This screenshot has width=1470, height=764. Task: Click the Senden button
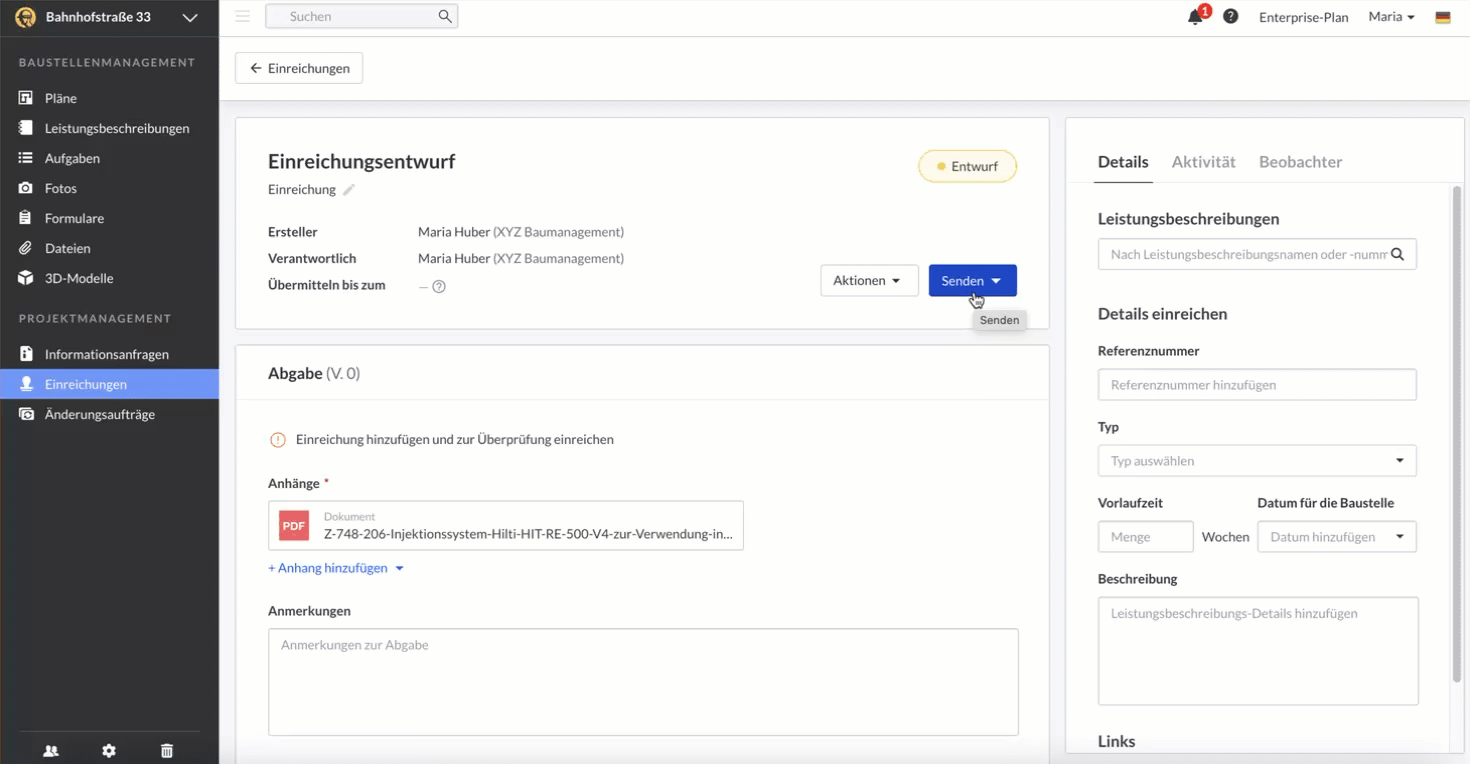[972, 281]
